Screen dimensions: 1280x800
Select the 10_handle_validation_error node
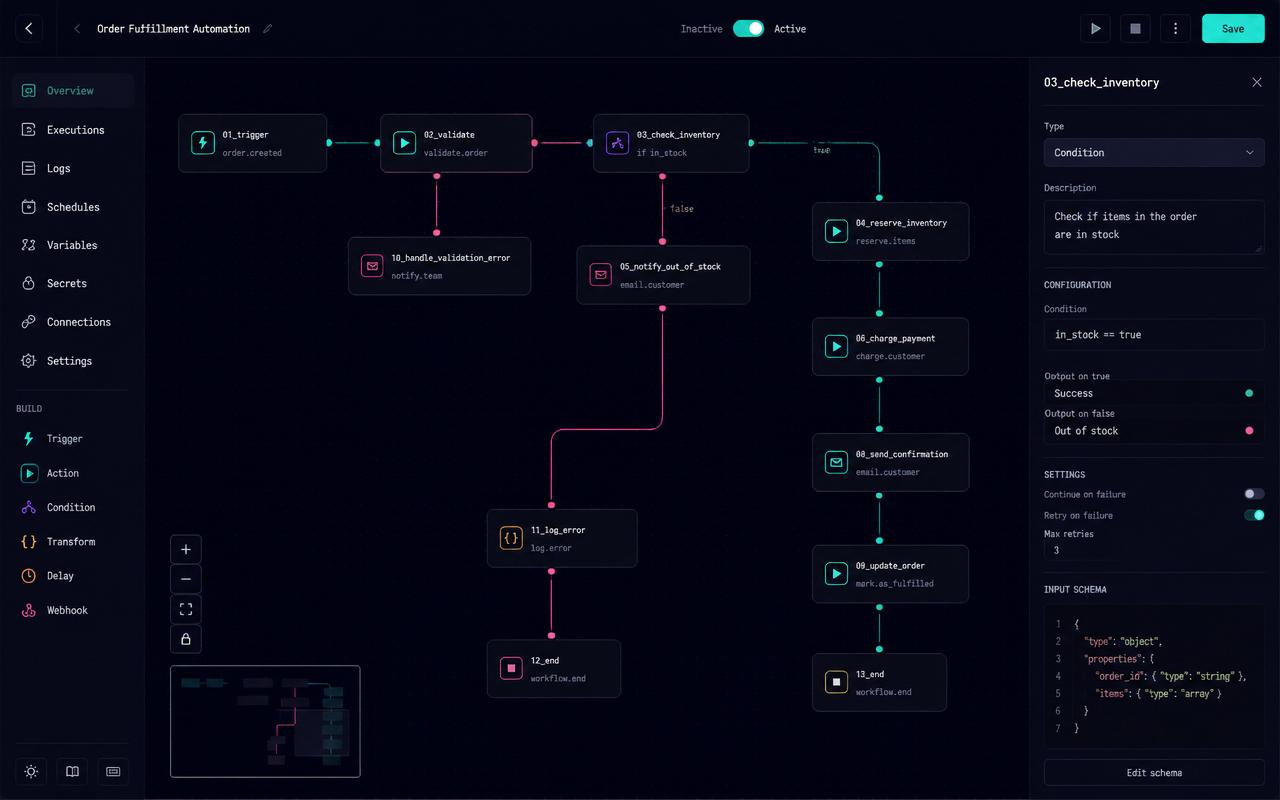coord(439,266)
